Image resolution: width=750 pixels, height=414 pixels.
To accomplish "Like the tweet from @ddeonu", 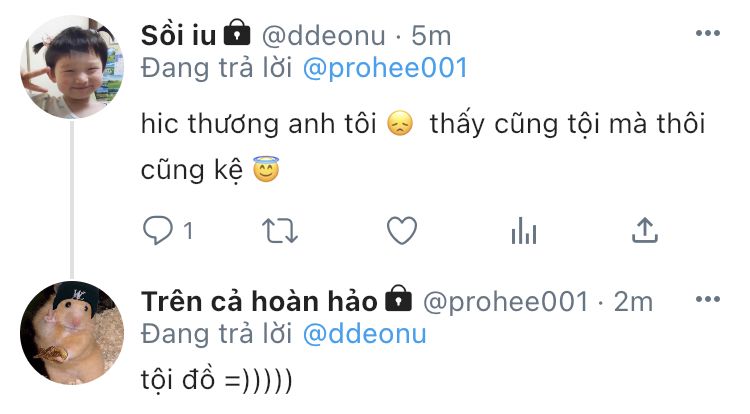I will [x=402, y=230].
